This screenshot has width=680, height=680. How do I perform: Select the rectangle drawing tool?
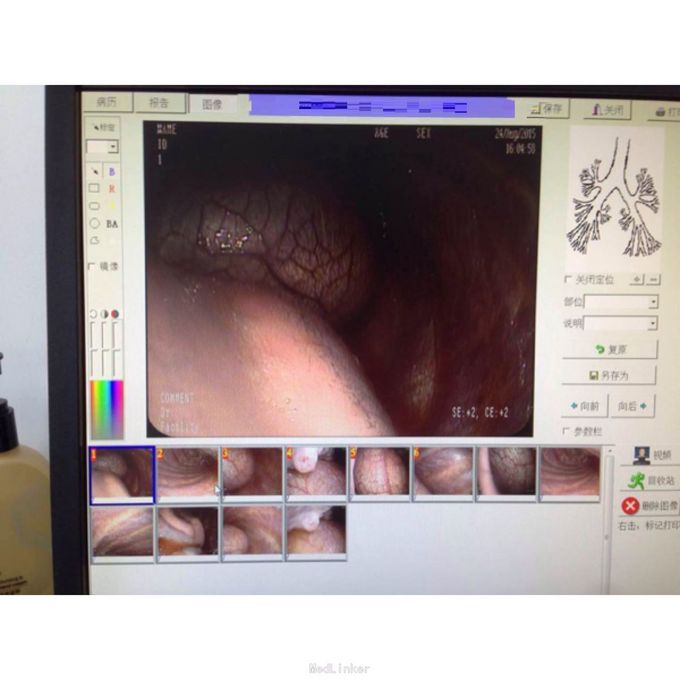pyautogui.click(x=94, y=188)
